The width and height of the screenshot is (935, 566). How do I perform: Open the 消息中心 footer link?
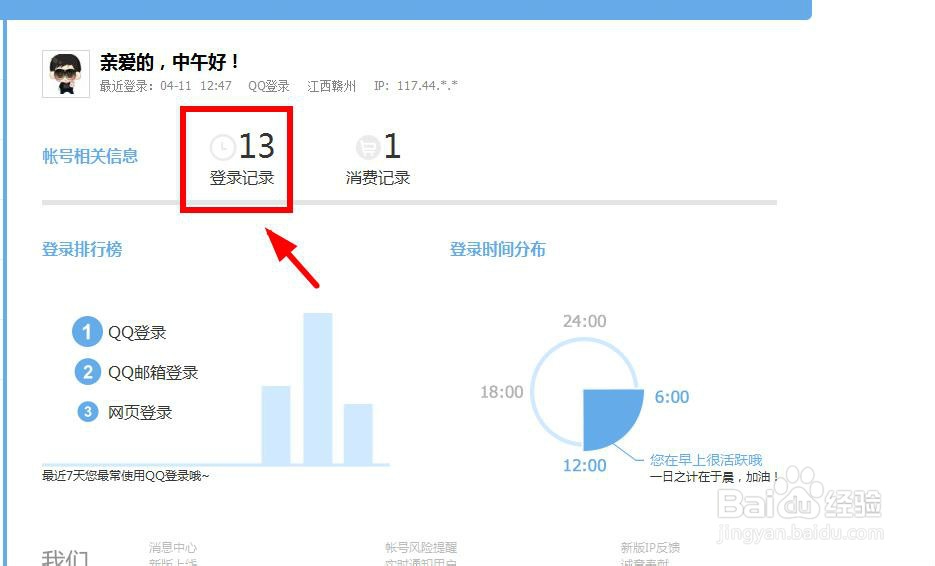(173, 548)
